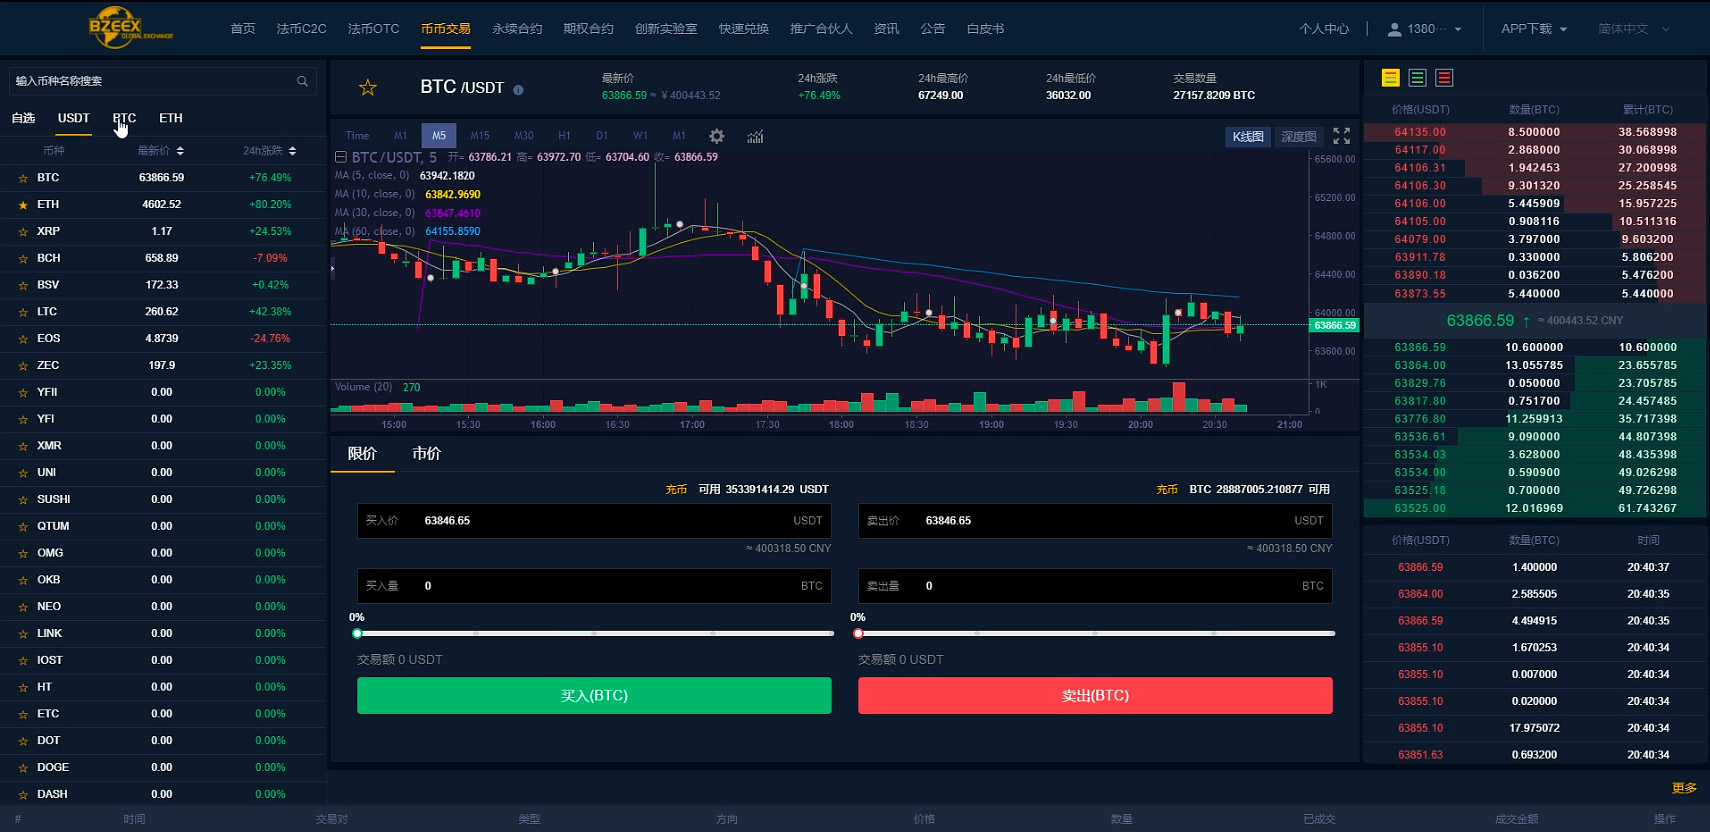Toggle favorite star for BSV row

(x=23, y=285)
